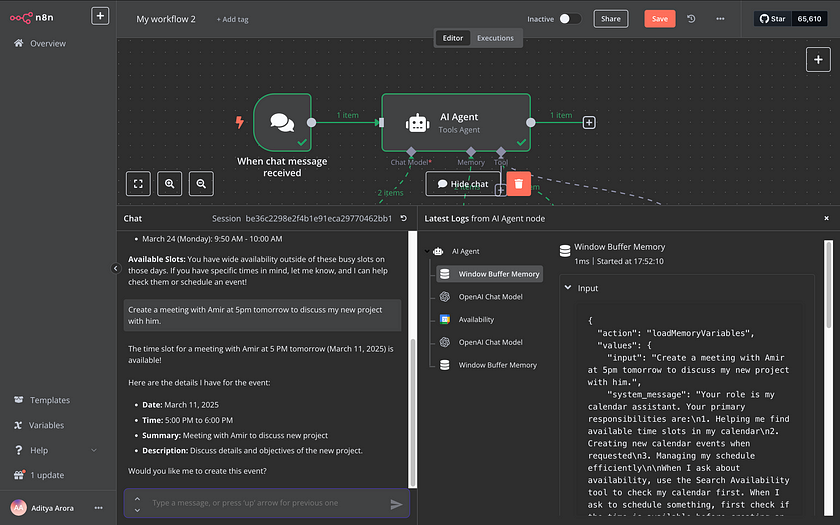Toggle the Inactive workflow switch
The width and height of the screenshot is (840, 525).
click(x=570, y=19)
